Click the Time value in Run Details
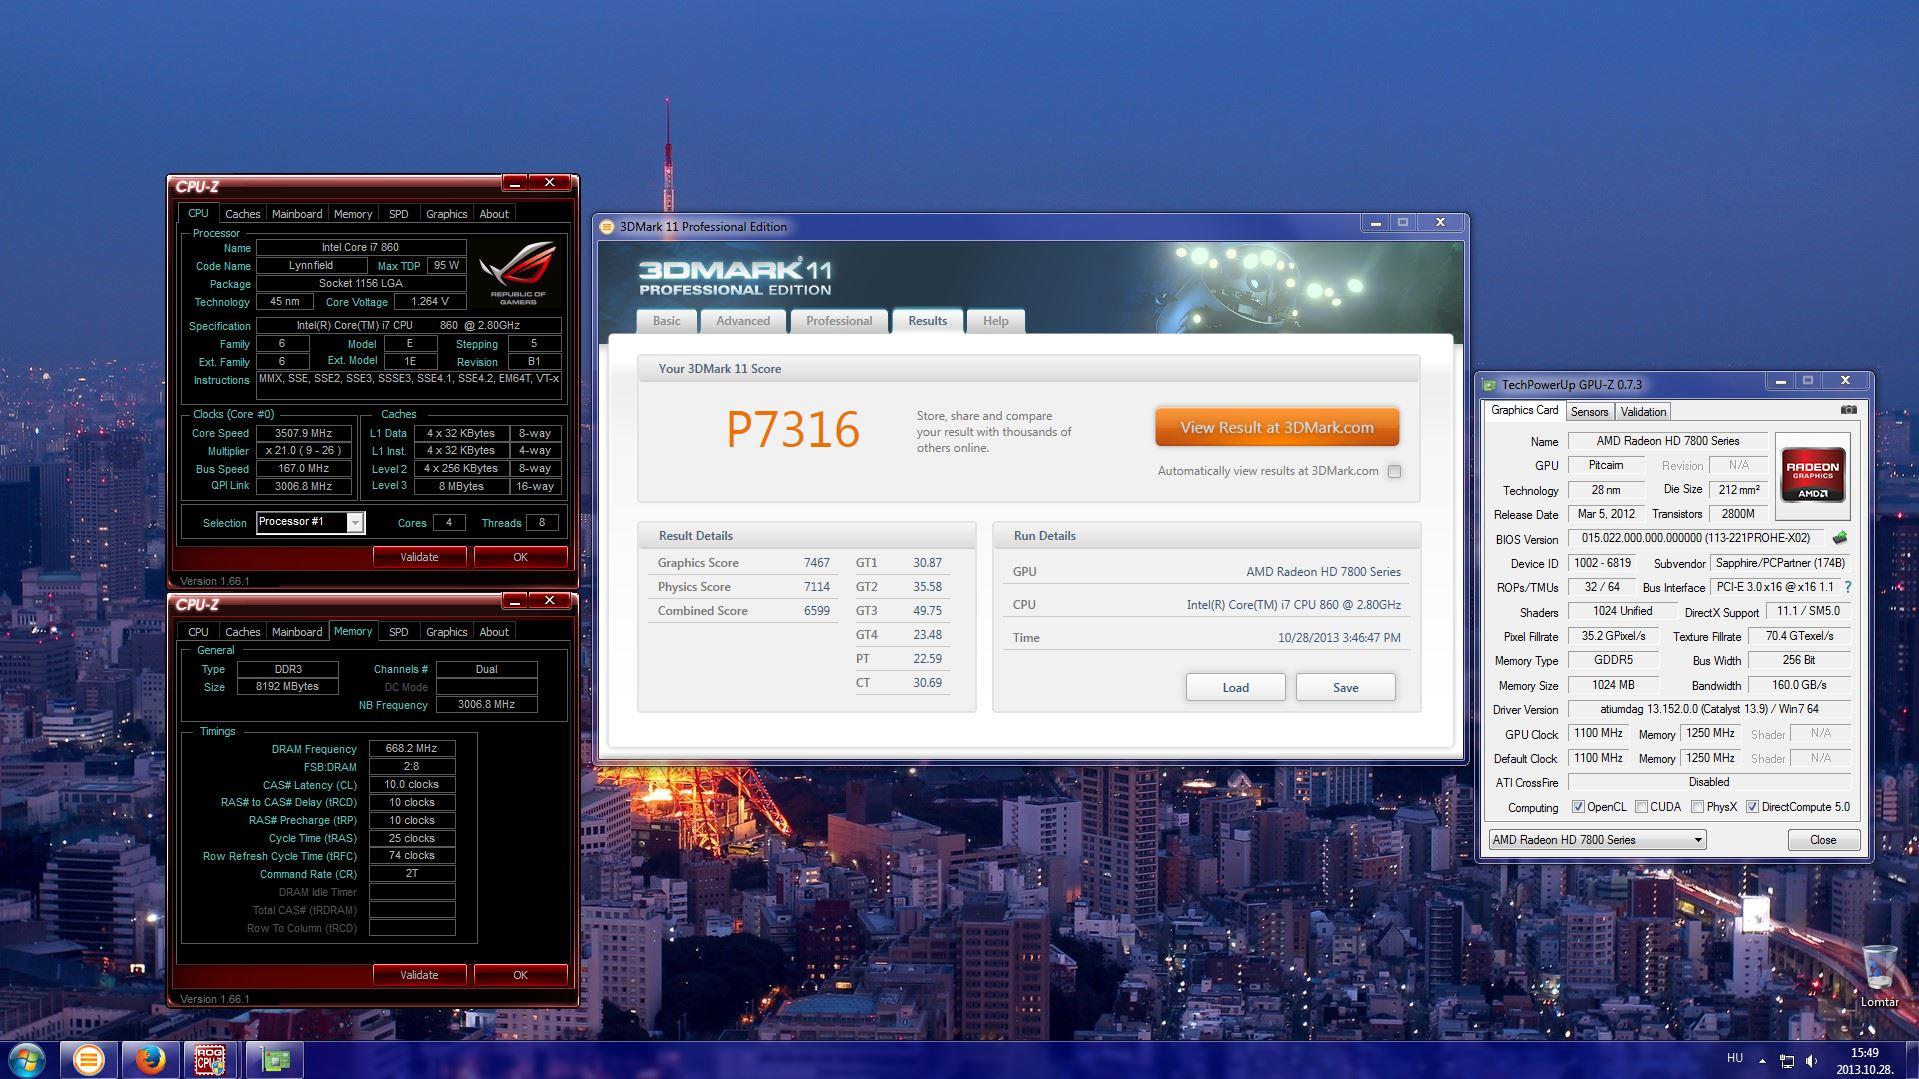1919x1079 pixels. pyautogui.click(x=1339, y=638)
